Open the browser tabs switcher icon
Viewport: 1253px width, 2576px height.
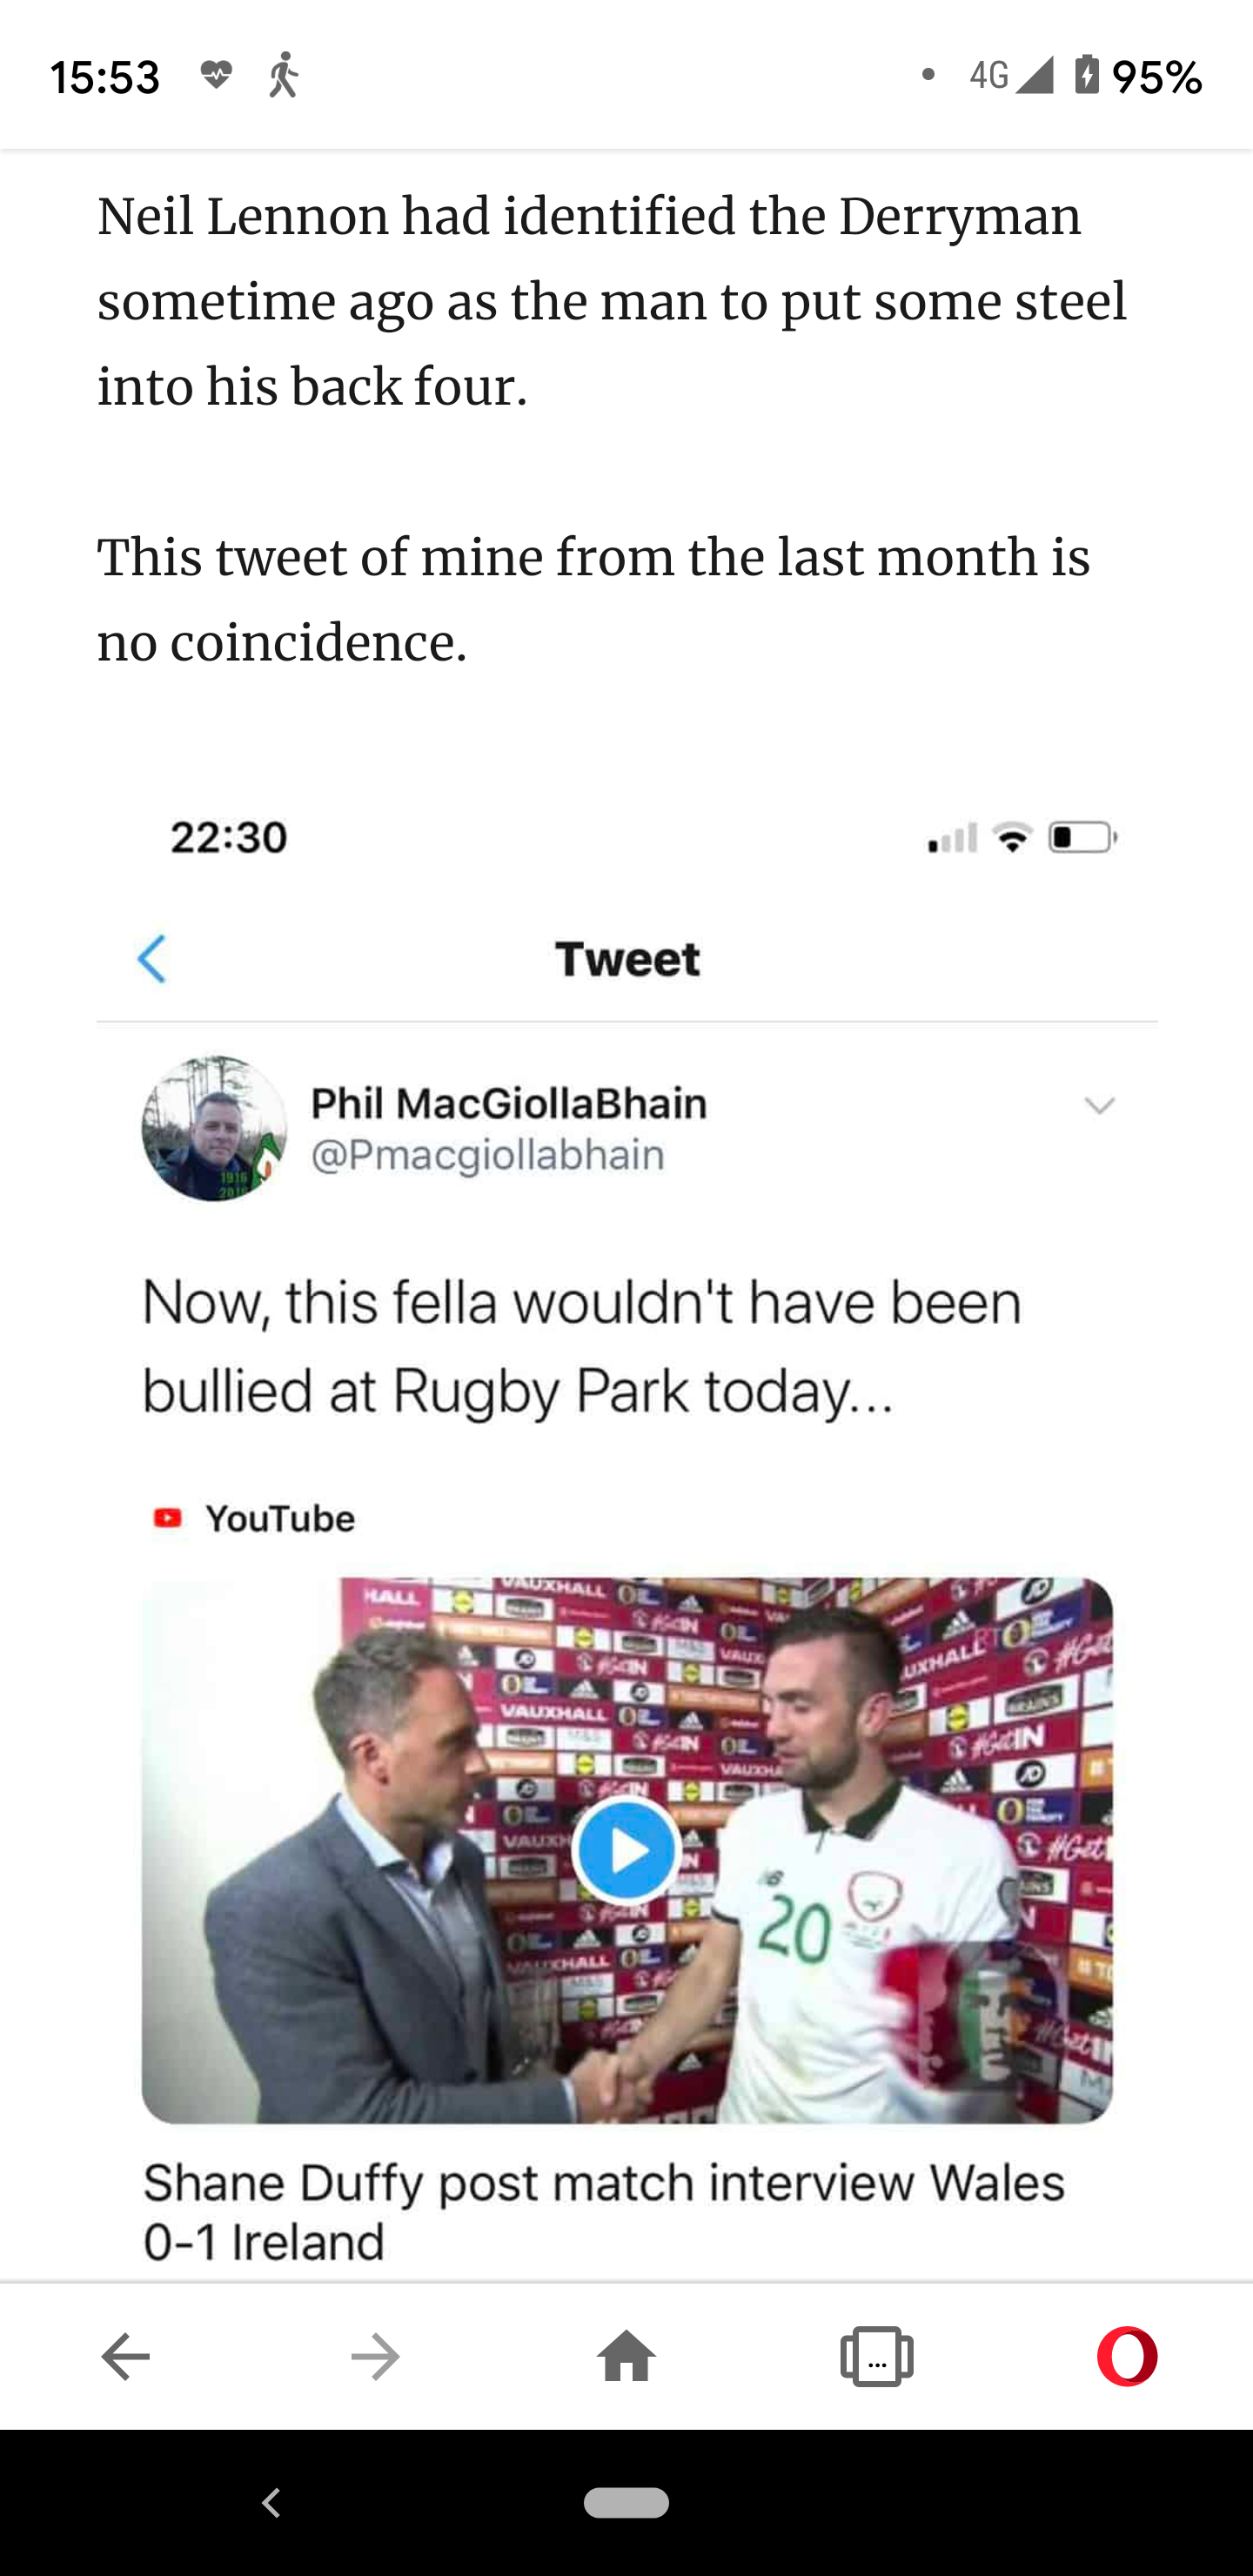[x=877, y=2357]
